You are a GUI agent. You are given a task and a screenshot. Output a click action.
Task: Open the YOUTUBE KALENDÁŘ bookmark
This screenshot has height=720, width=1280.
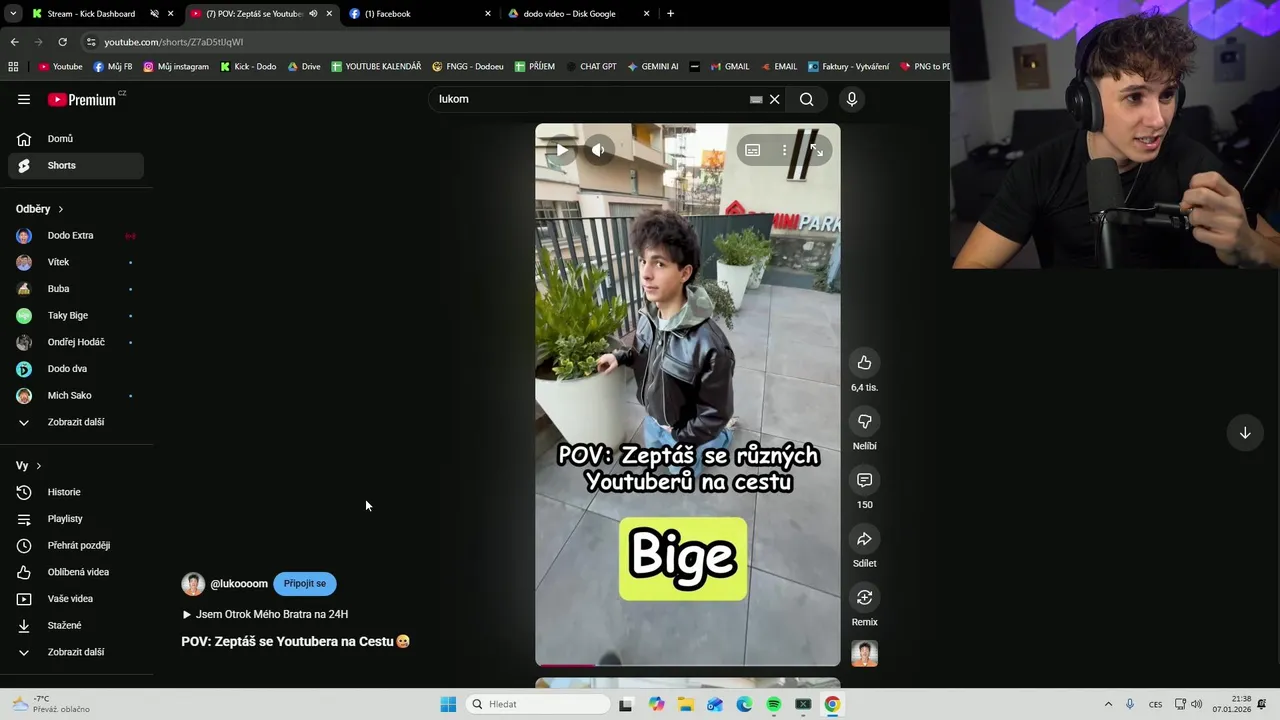(x=376, y=67)
